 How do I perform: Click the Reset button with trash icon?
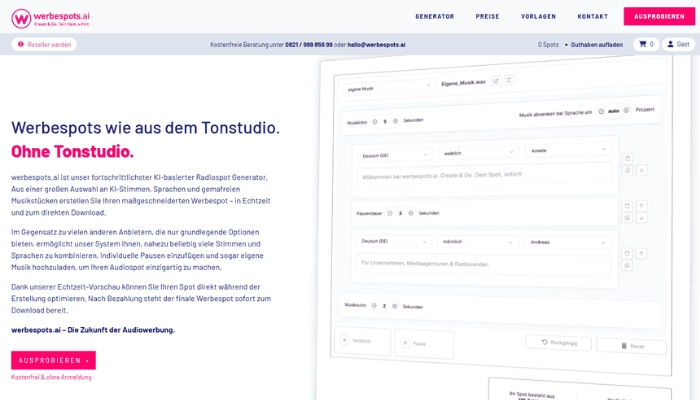632,346
